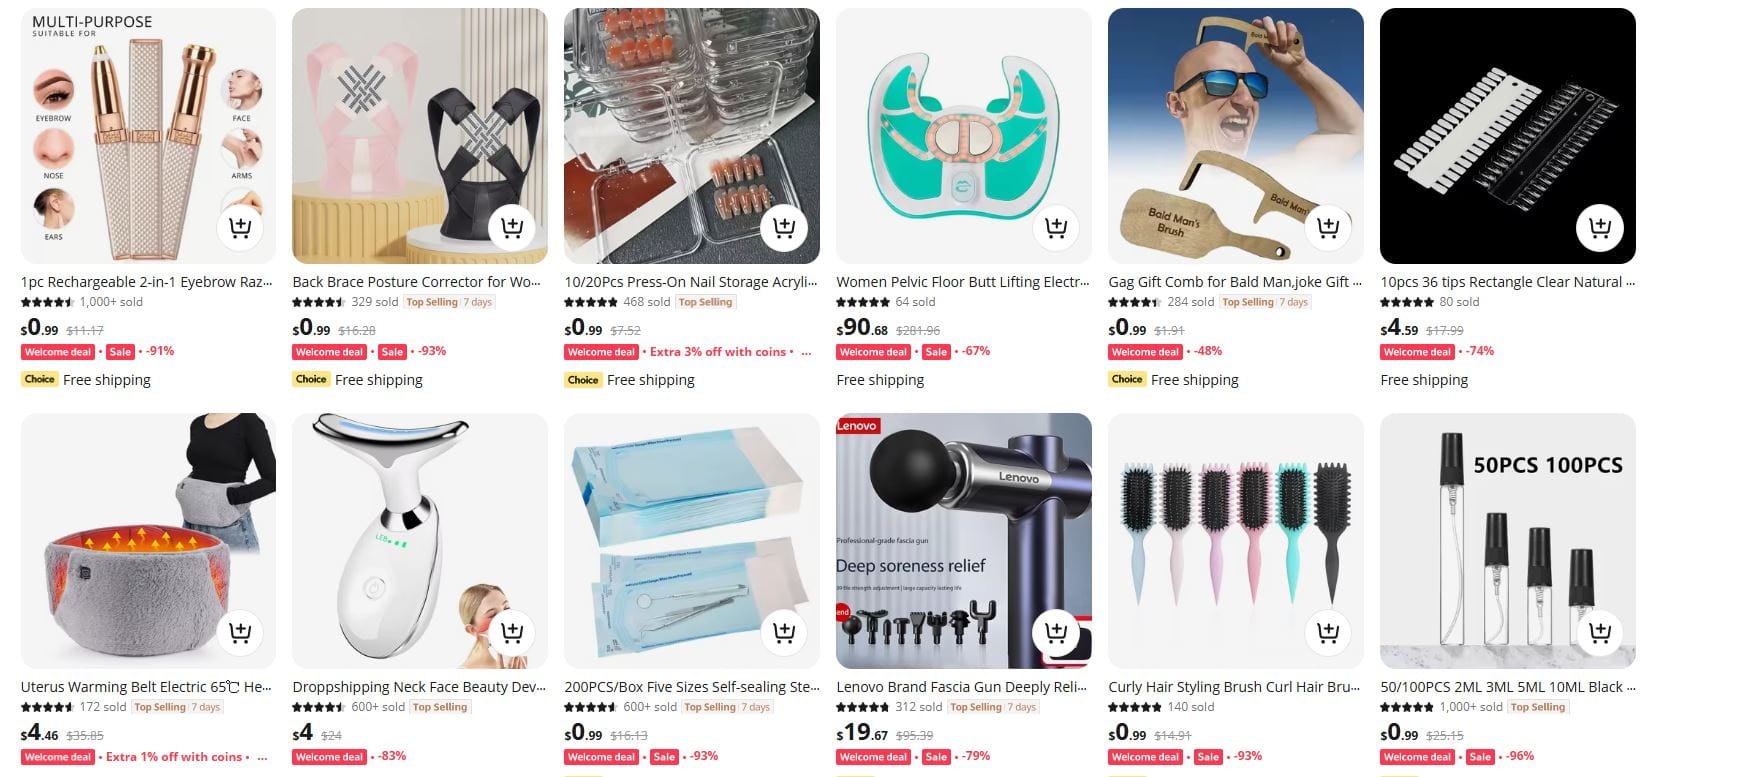This screenshot has height=777, width=1739.
Task: Add Pelvic Floor Butt Lifting device to cart
Action: 1056,228
